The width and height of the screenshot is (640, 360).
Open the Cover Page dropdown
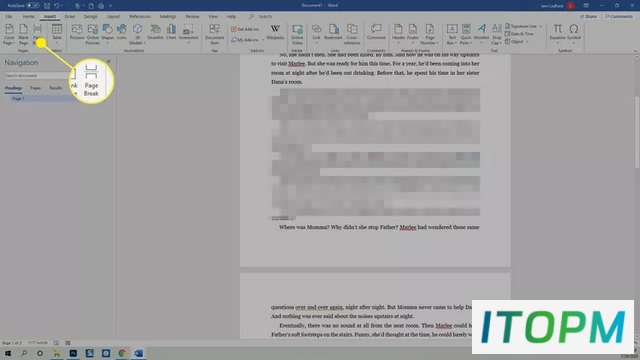click(9, 34)
